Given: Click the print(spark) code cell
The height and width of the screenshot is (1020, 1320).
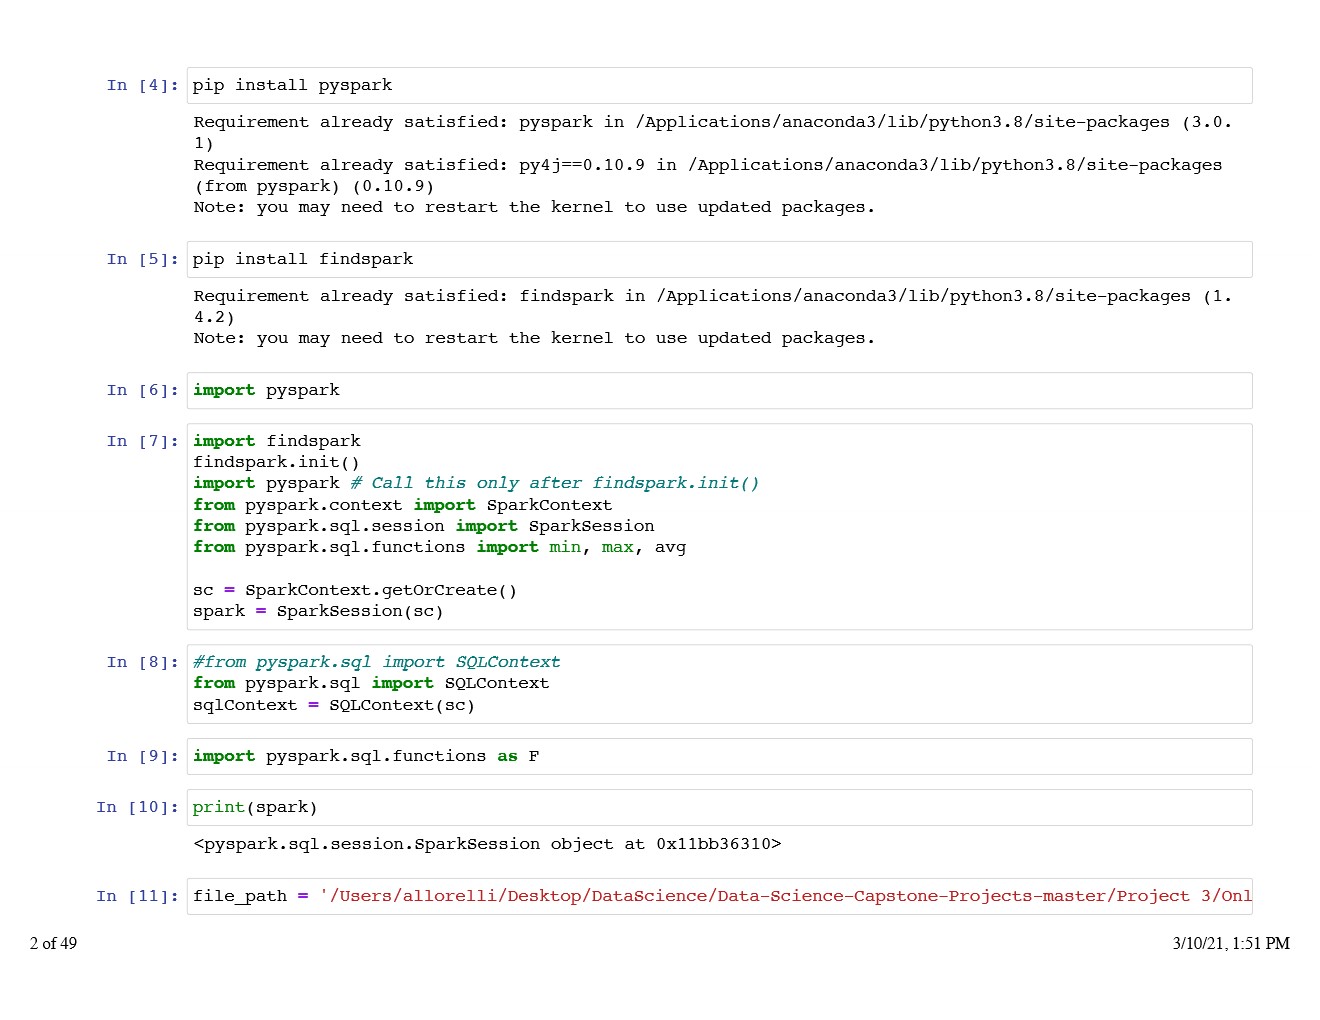Looking at the screenshot, I should [718, 808].
